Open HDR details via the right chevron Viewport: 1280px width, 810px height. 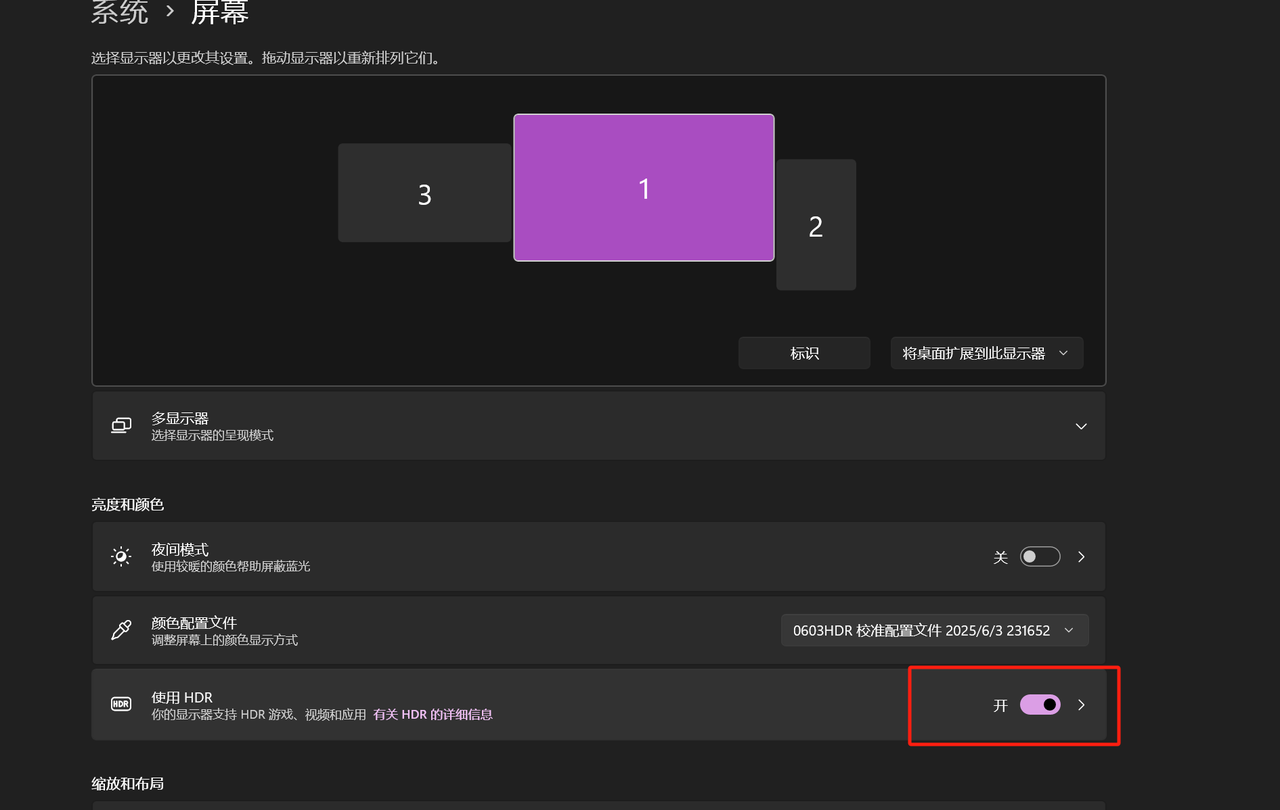click(x=1080, y=704)
